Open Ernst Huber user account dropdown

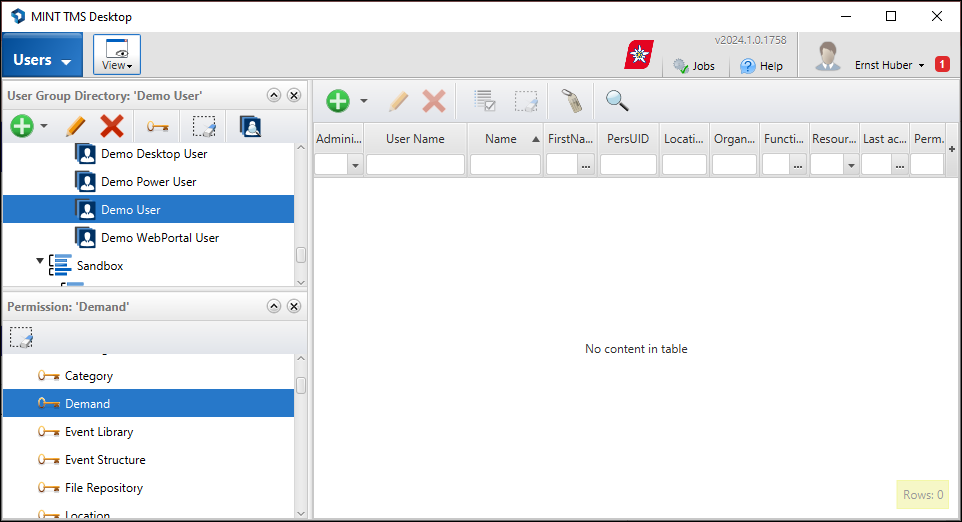890,65
